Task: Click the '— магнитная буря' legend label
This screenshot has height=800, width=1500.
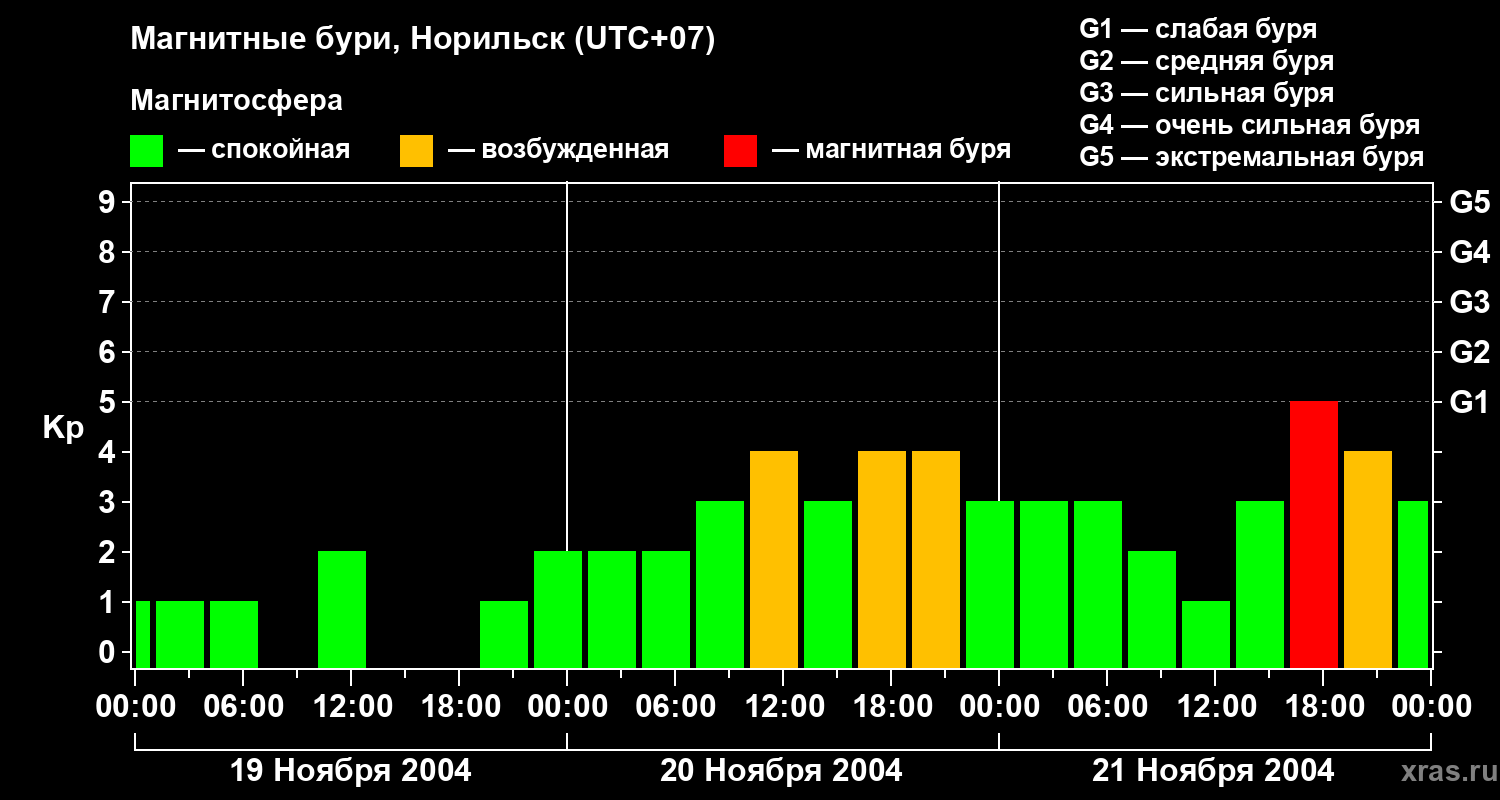Action: pyautogui.click(x=892, y=150)
